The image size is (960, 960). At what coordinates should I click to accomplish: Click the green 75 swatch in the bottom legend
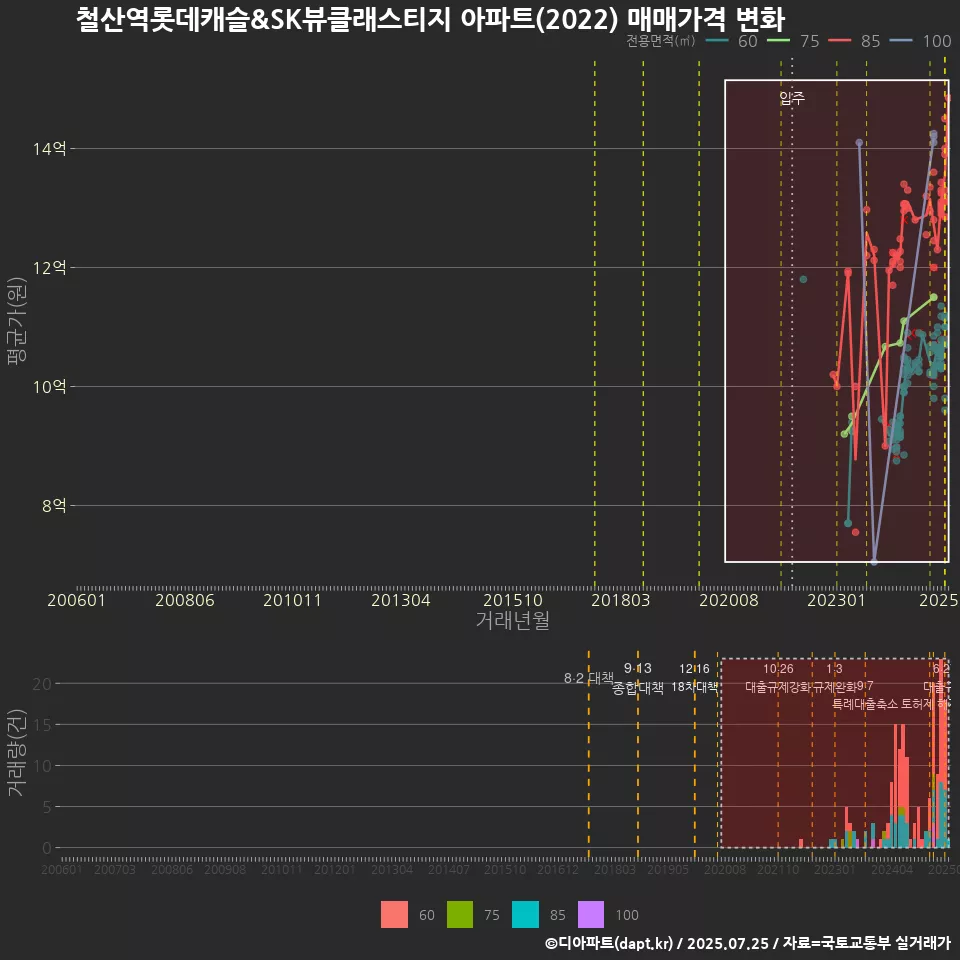click(x=460, y=915)
